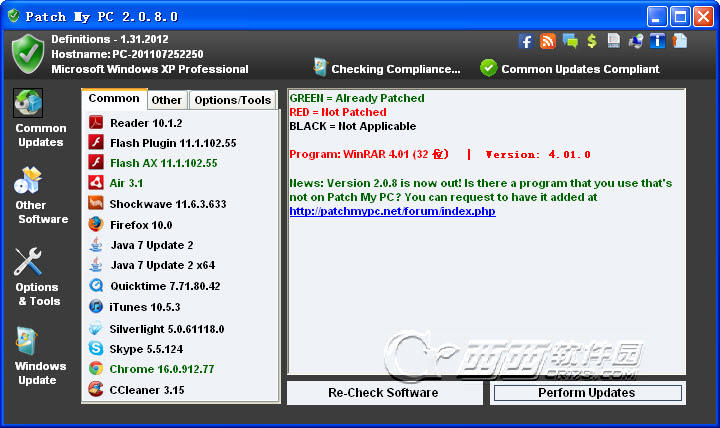This screenshot has height=428, width=720.
Task: Maximize the Patch My PC window
Action: coord(680,17)
